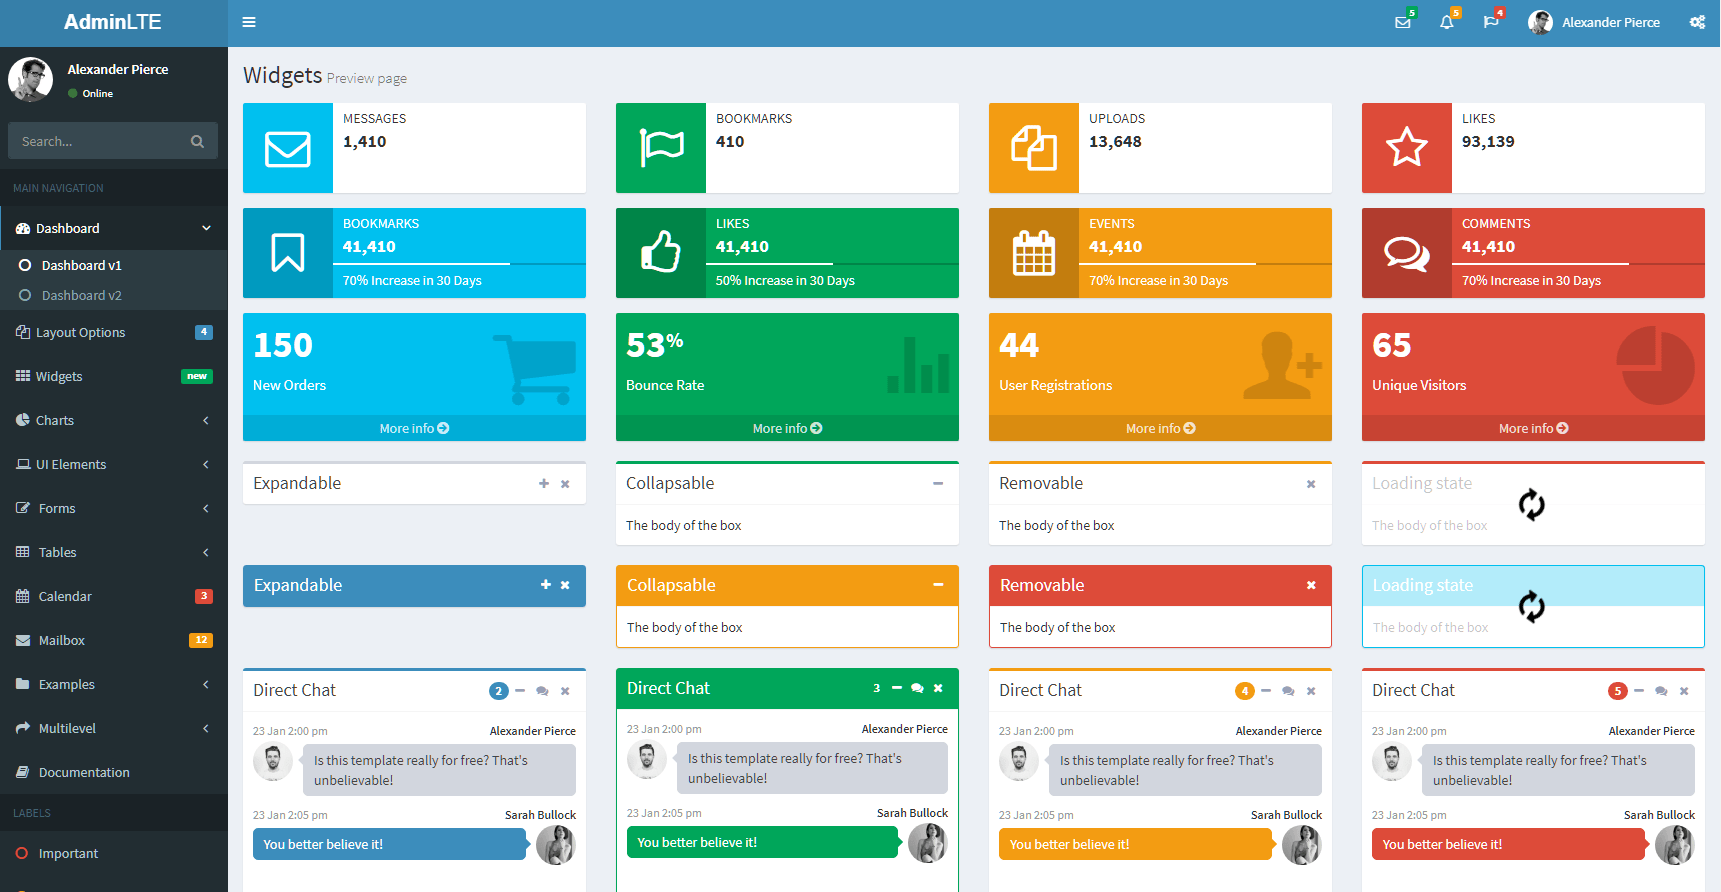
Task: Close the blue-topped Direct Chat box
Action: [x=565, y=691]
